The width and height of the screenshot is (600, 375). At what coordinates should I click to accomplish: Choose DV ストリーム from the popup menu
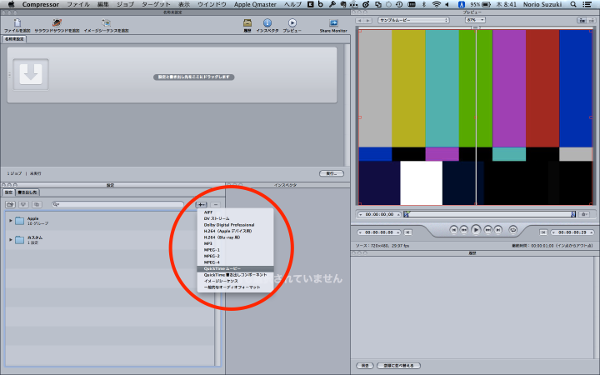point(235,218)
